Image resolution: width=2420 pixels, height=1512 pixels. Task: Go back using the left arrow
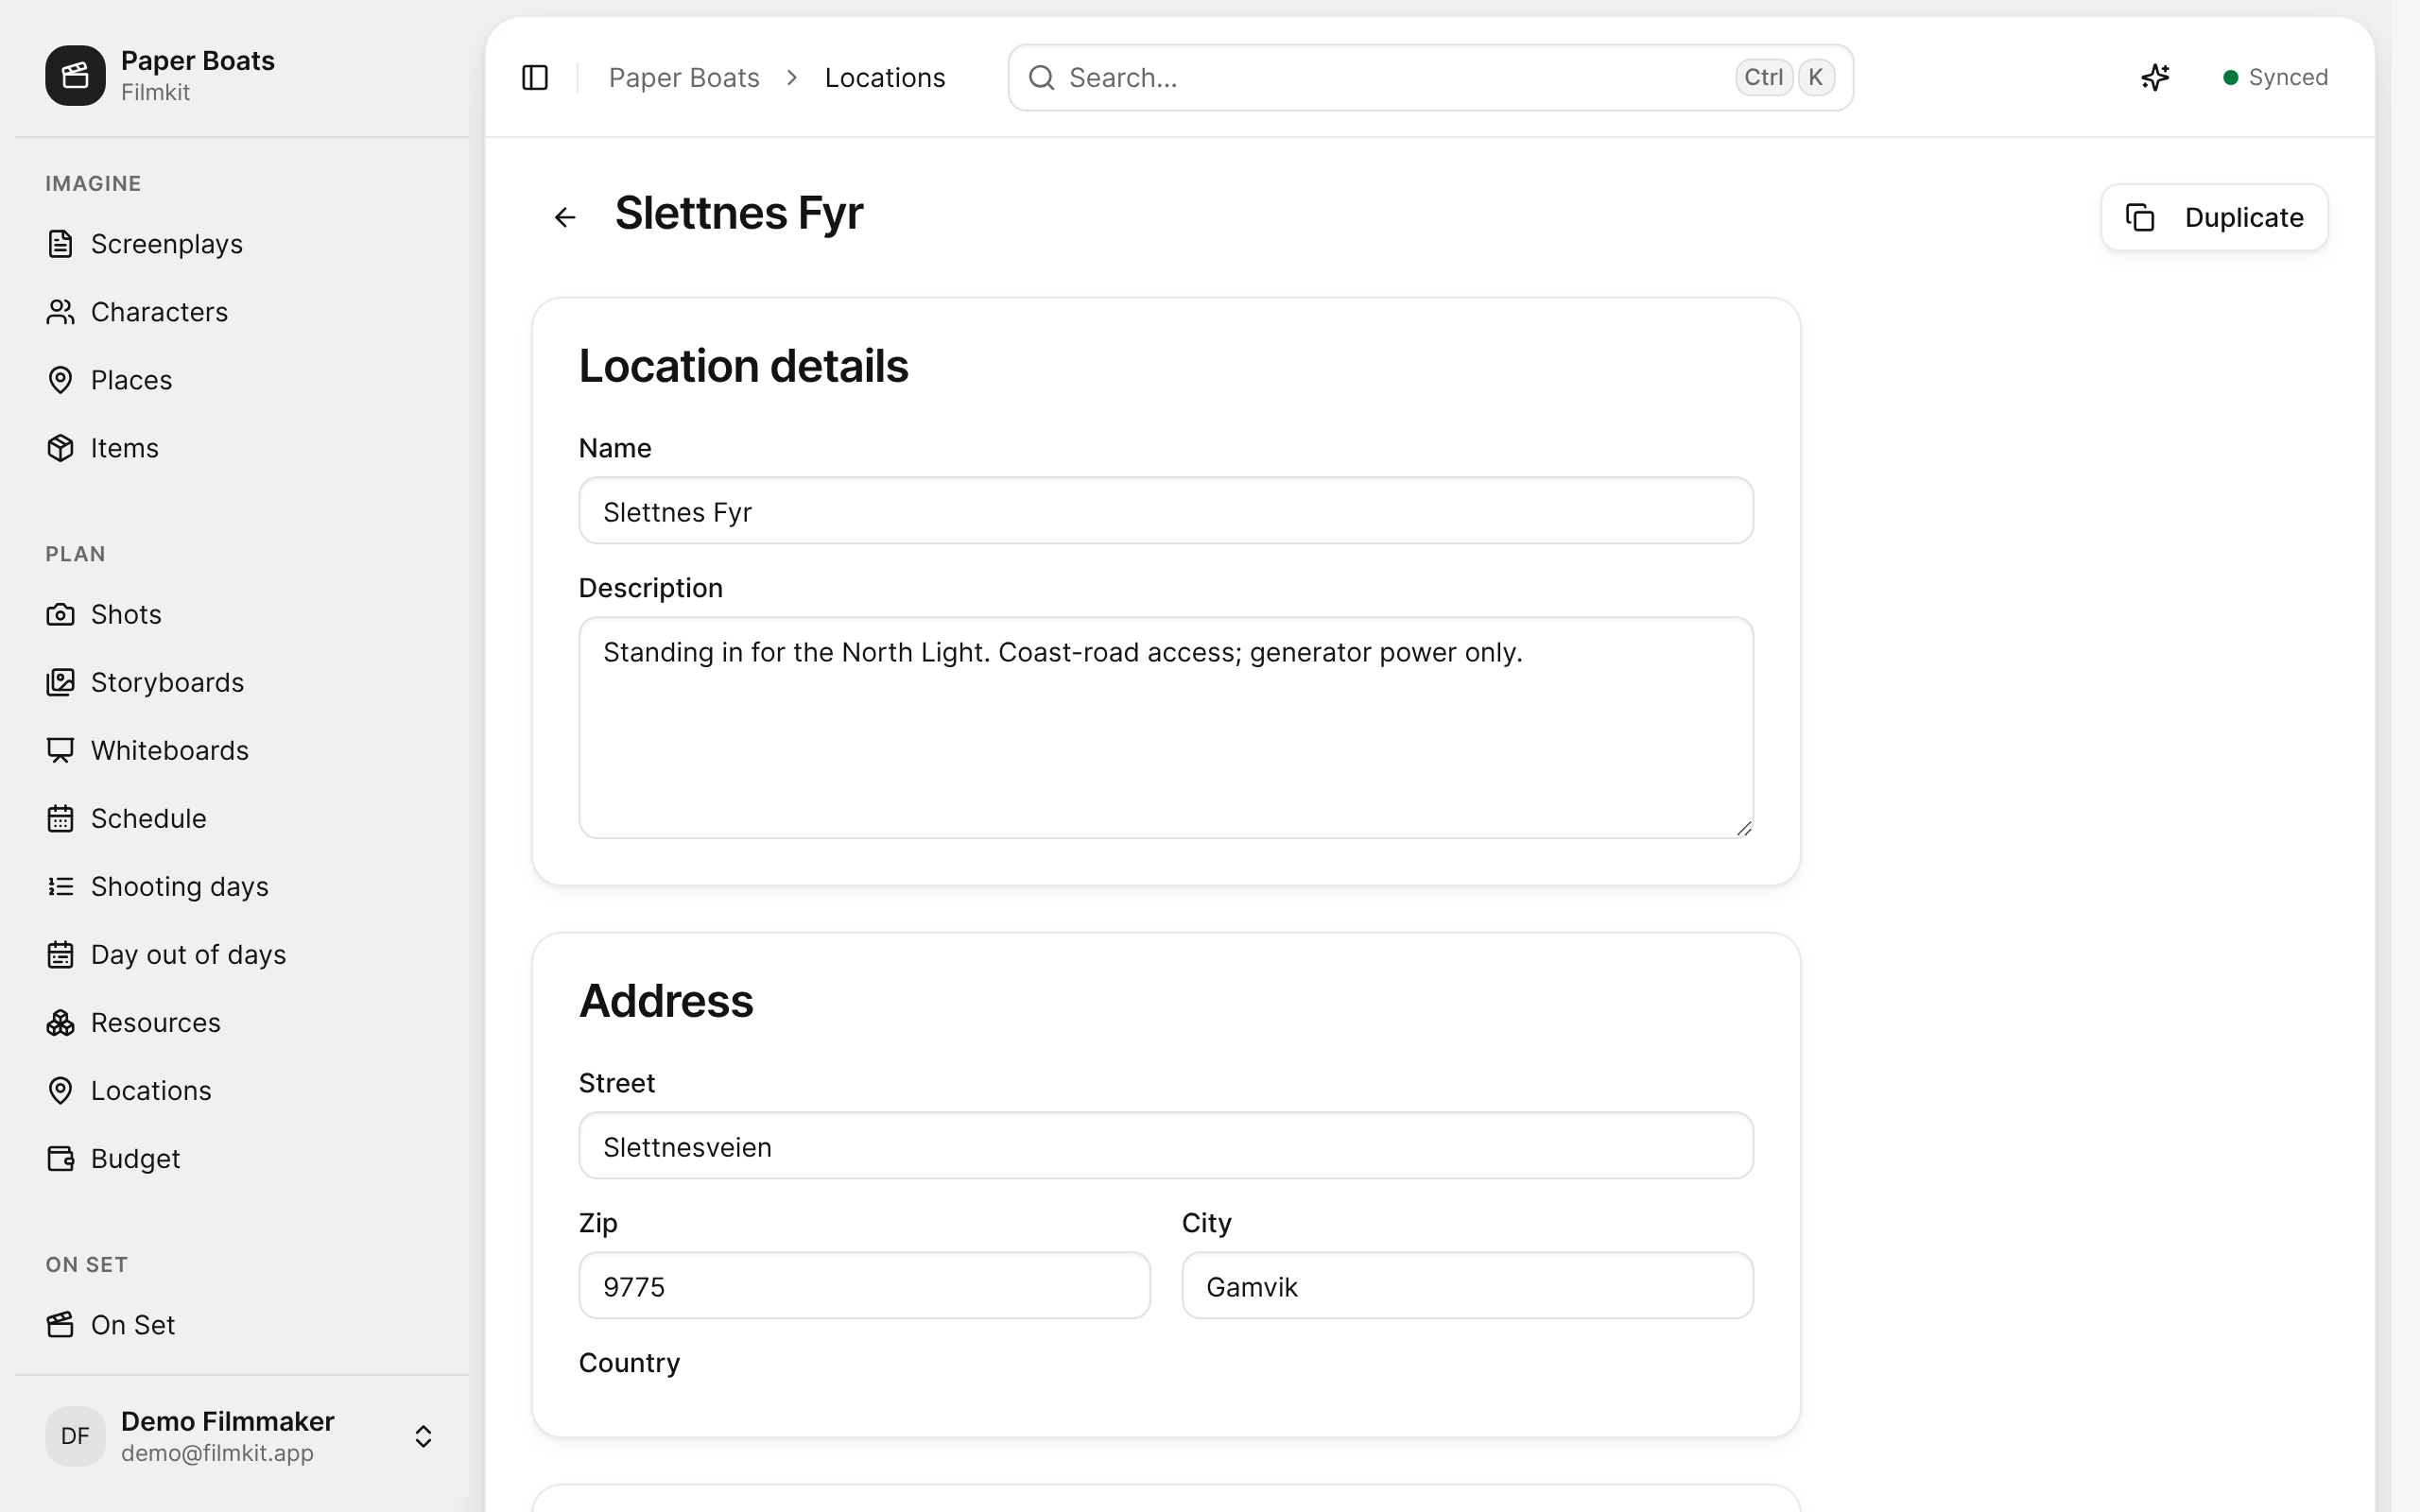565,217
